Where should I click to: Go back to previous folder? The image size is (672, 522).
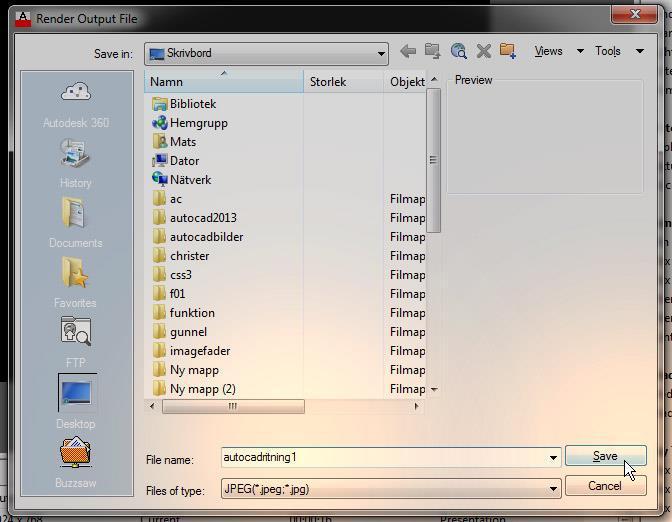click(408, 51)
